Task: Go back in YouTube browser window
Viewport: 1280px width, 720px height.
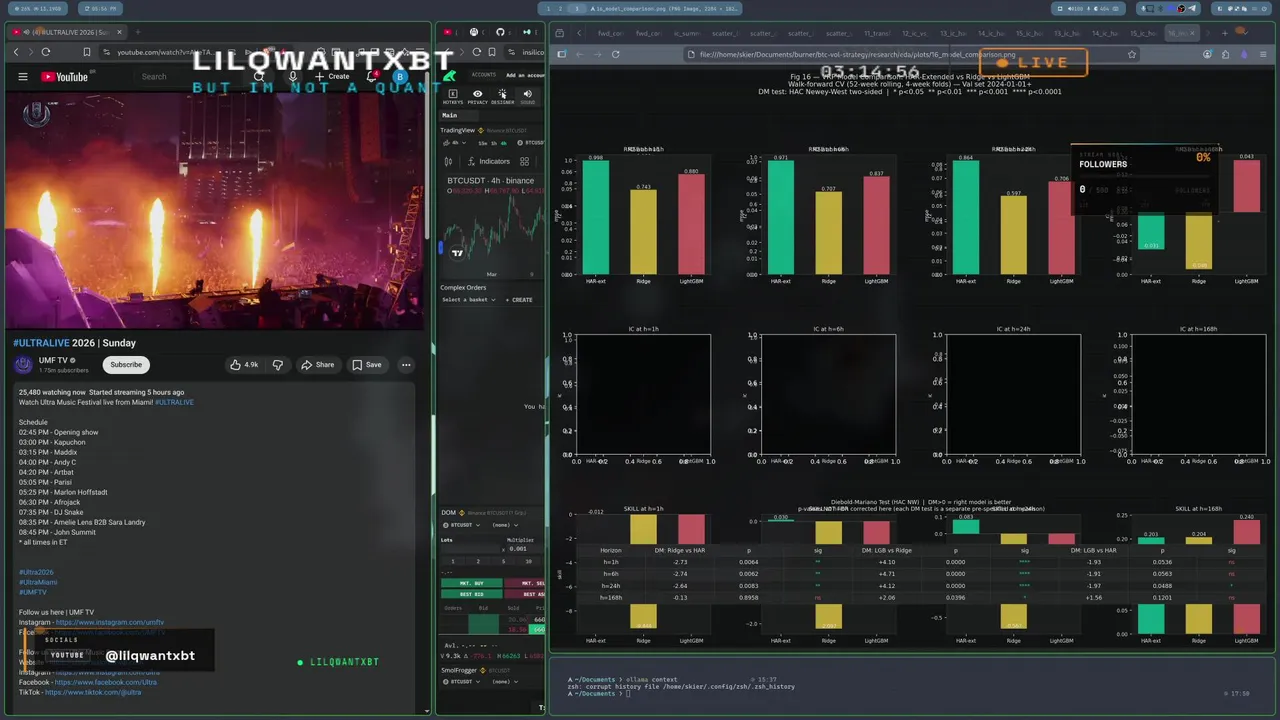Action: click(x=16, y=52)
